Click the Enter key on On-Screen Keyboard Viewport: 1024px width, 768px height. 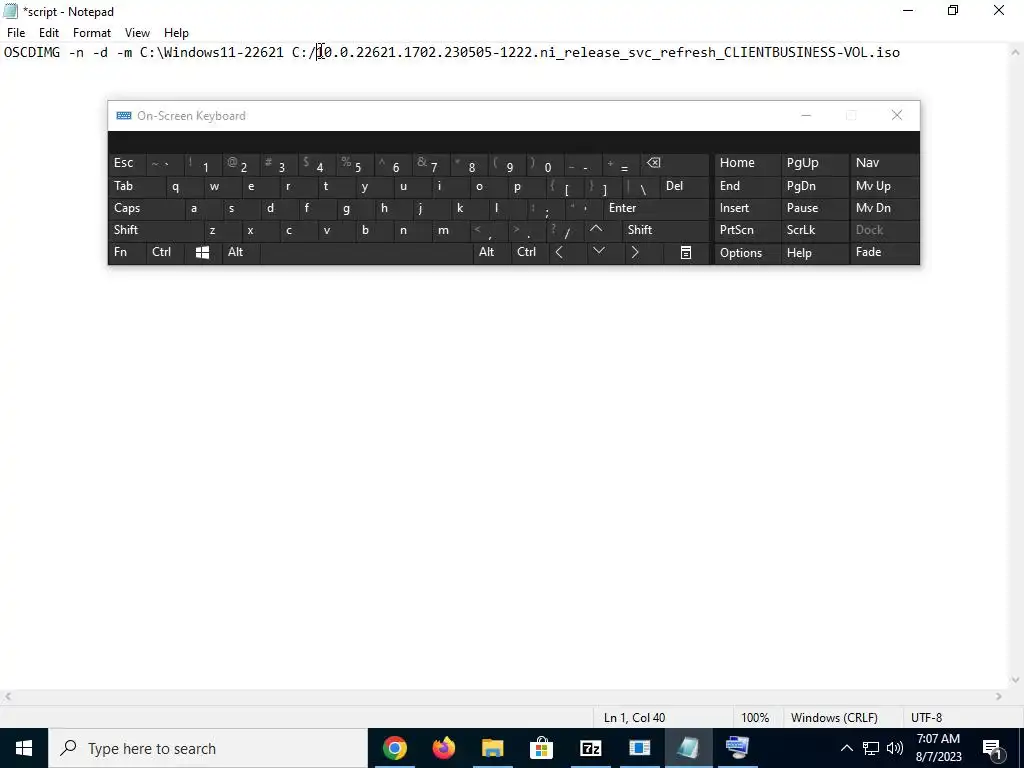tap(656, 208)
